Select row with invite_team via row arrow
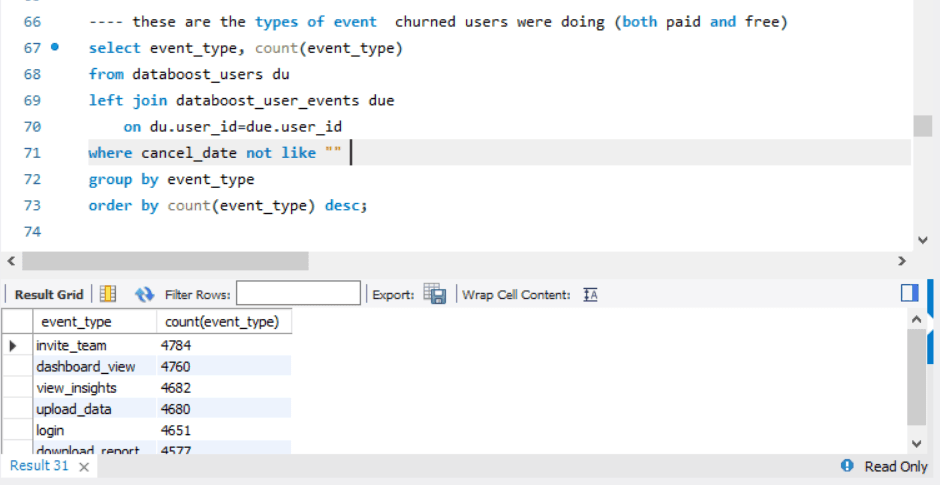 (x=14, y=345)
